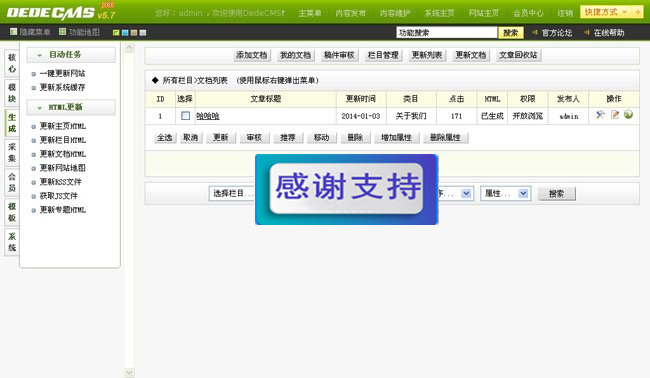650x378 pixels.
Task: Click the green preview globe icon
Action: pyautogui.click(x=628, y=114)
